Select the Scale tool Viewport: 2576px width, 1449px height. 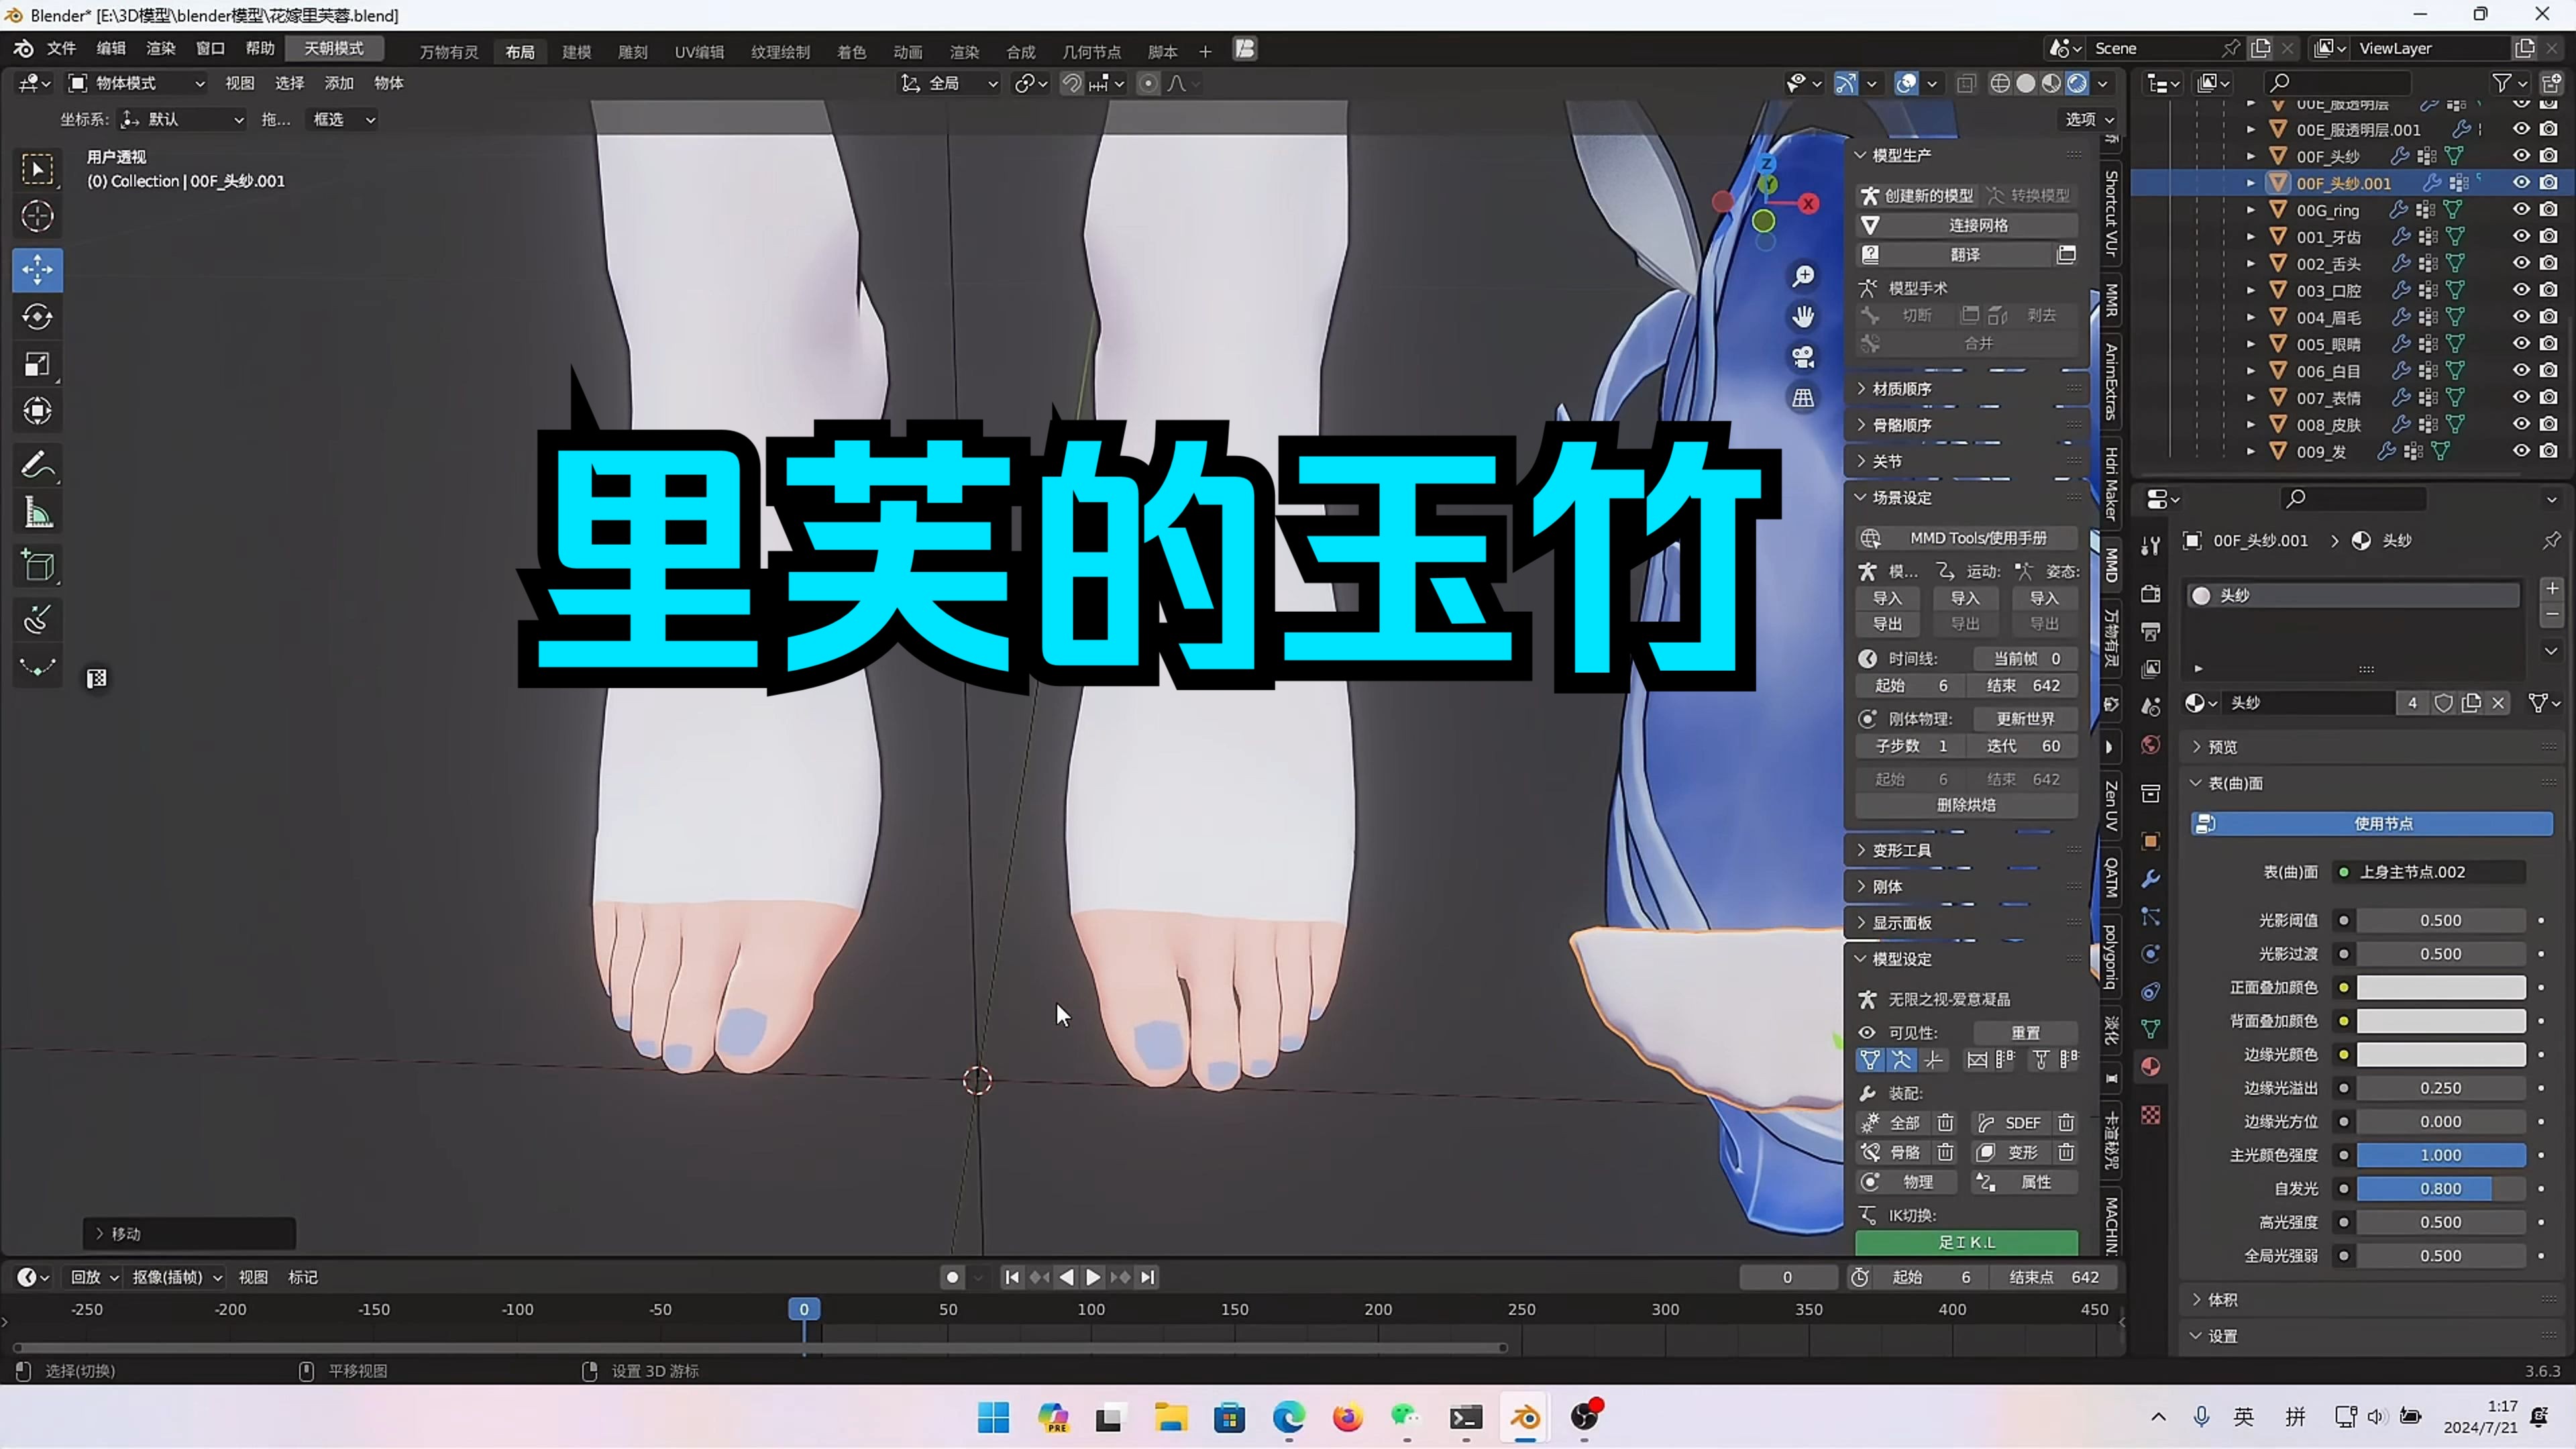37,364
